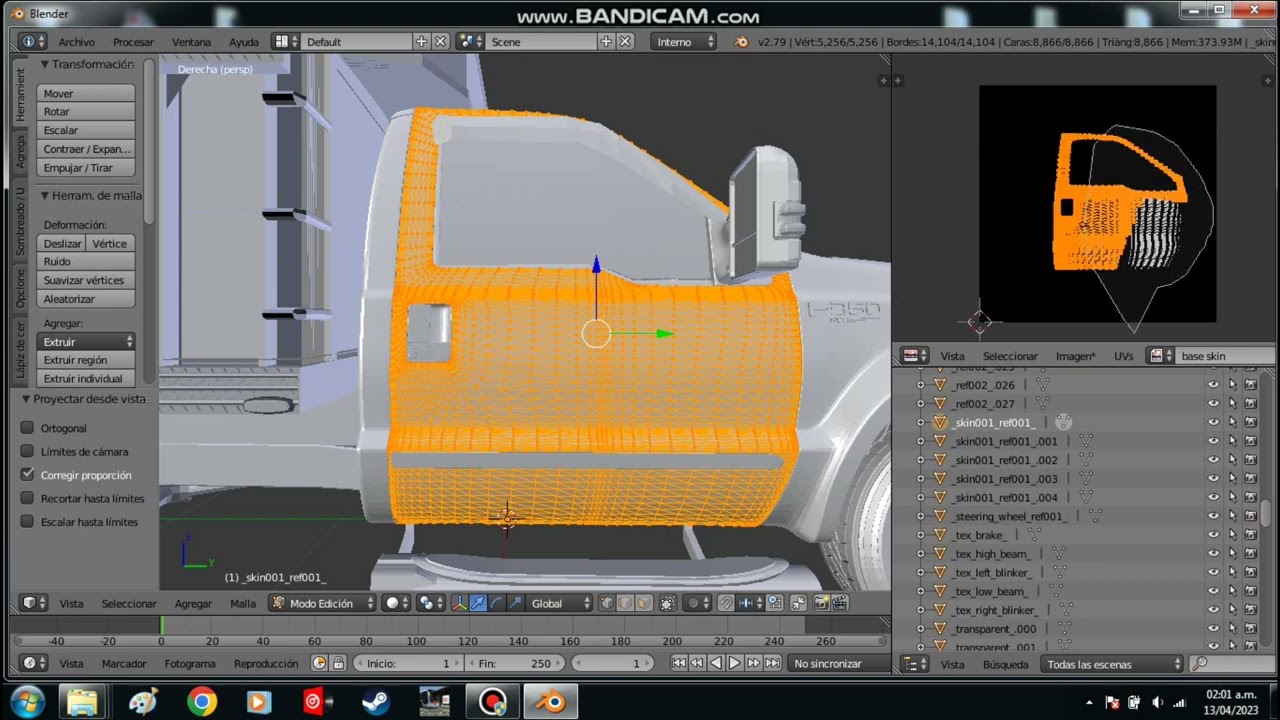The height and width of the screenshot is (720, 1280).
Task: Open the screen layout browser icon
Action: coord(285,41)
